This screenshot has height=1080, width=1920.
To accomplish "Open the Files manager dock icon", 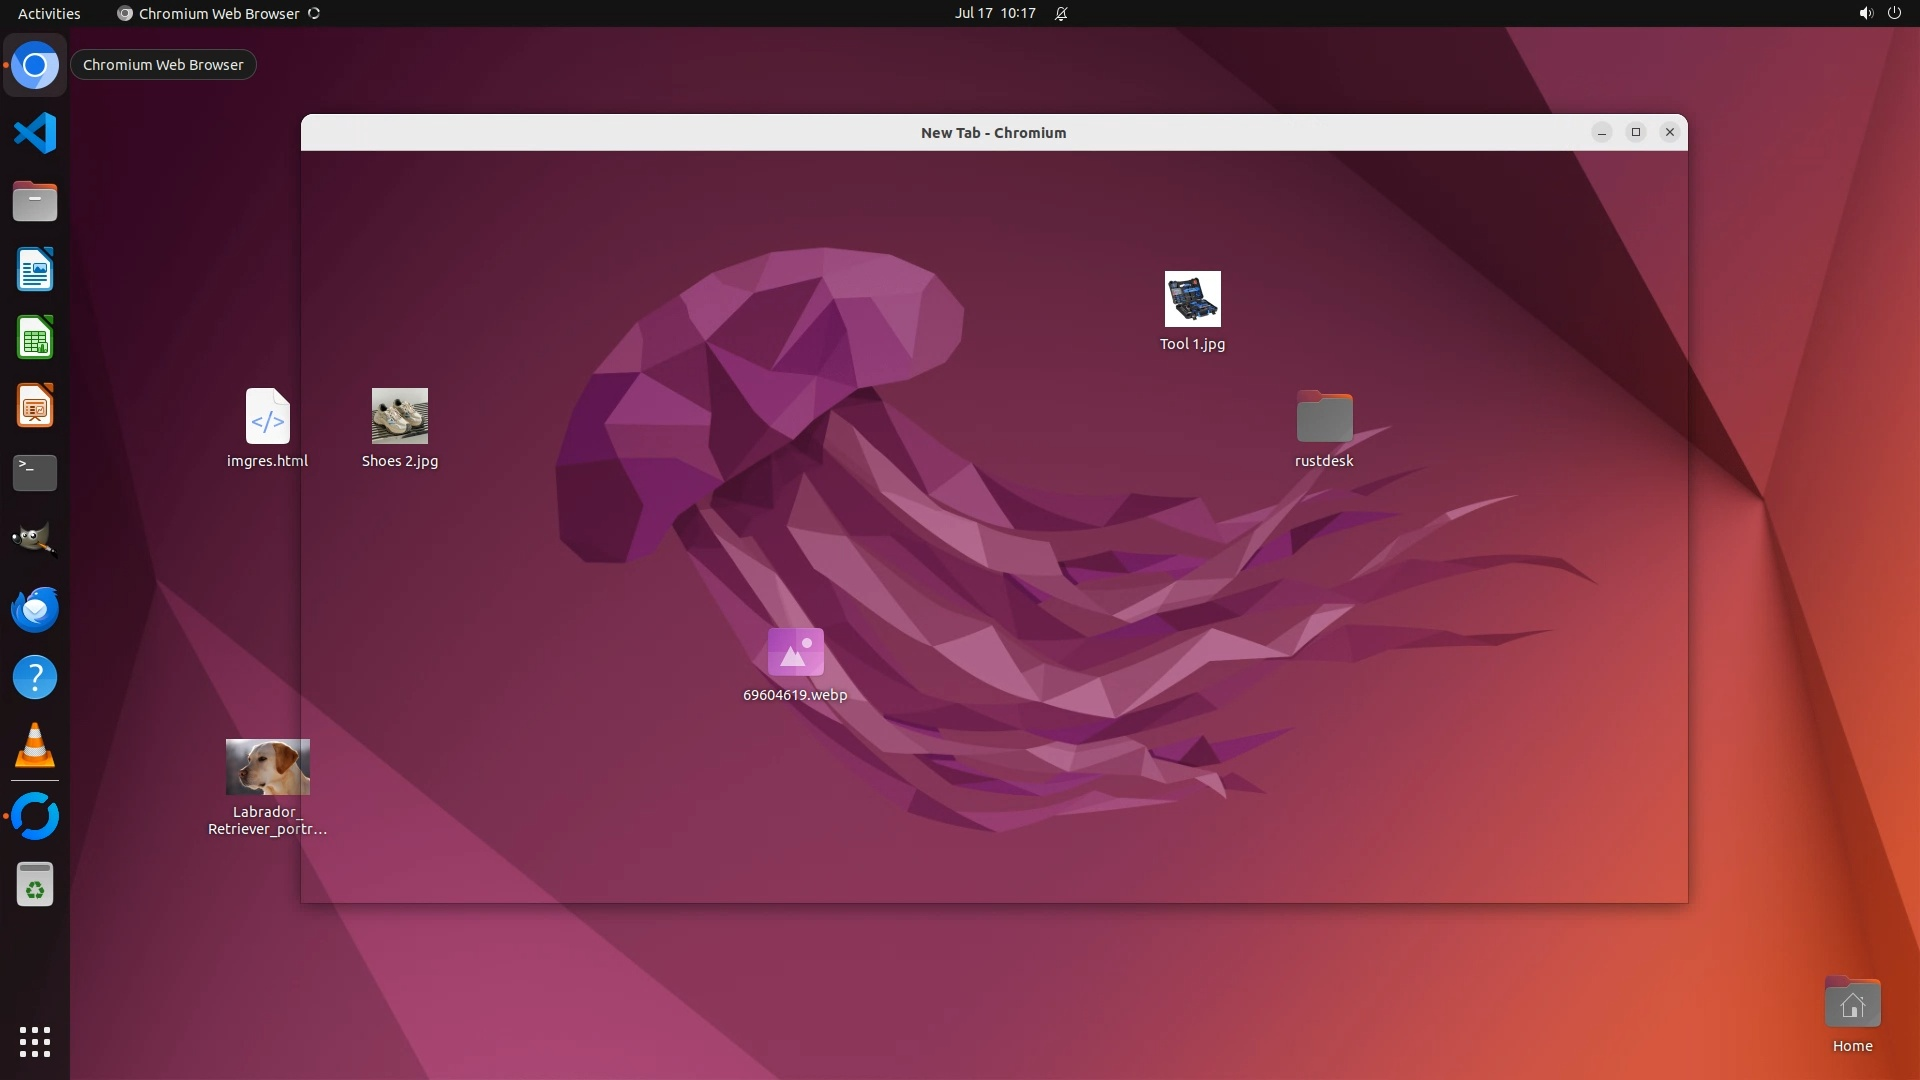I will [35, 202].
